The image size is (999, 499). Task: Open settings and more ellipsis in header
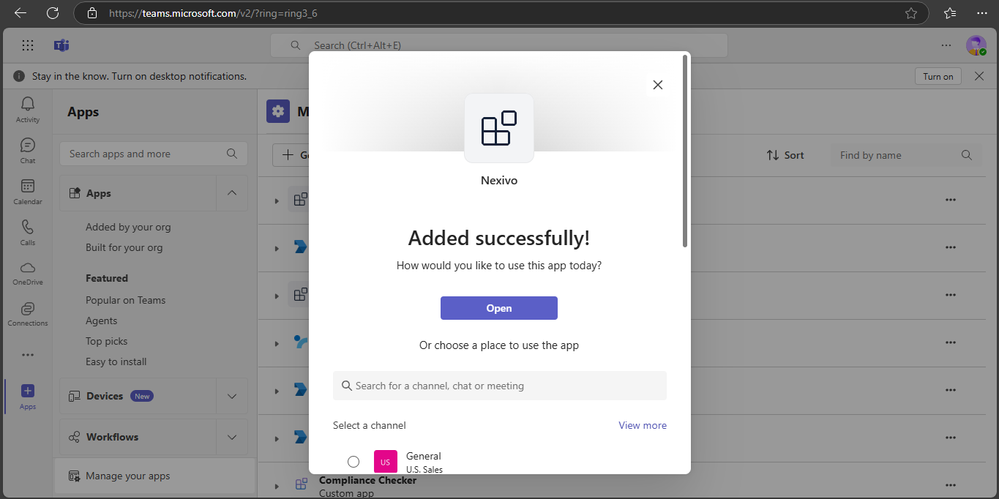tap(947, 45)
